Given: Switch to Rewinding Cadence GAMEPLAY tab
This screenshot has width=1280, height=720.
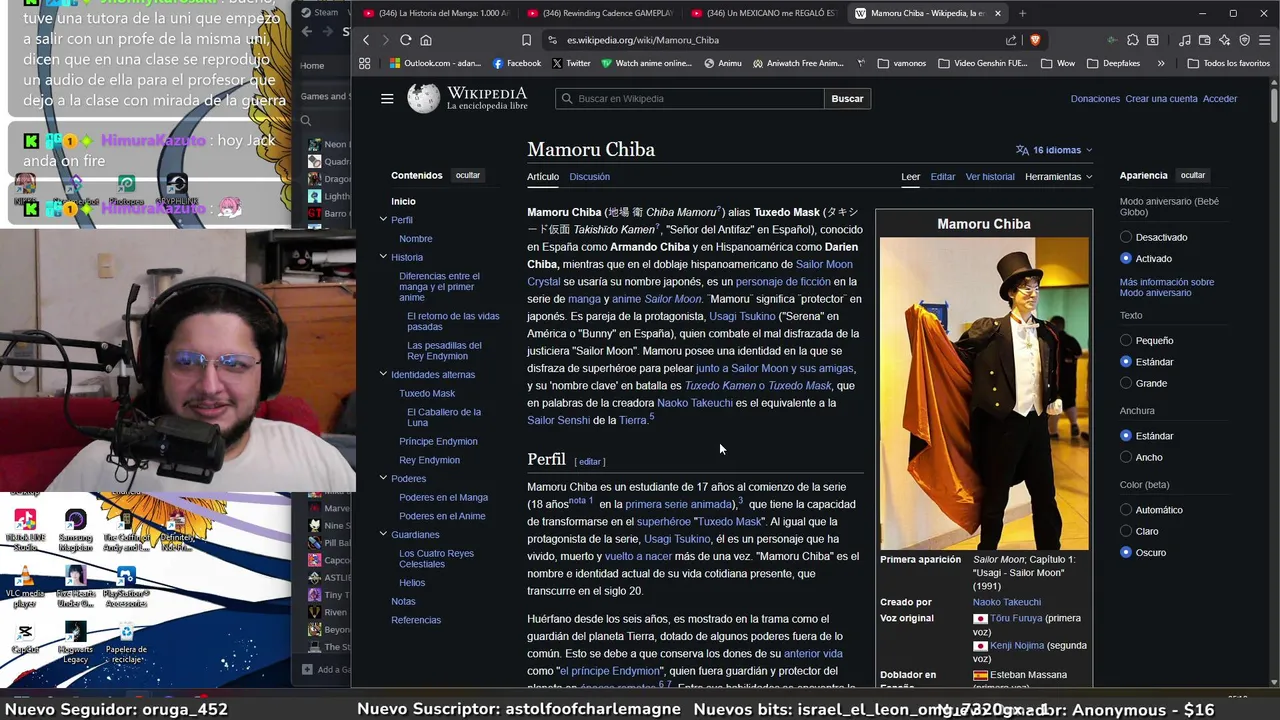Looking at the screenshot, I should (x=599, y=13).
